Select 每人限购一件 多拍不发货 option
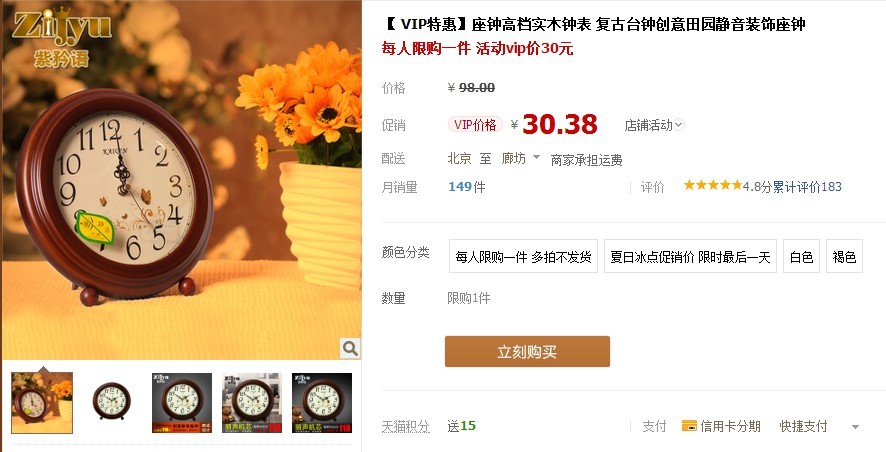The image size is (886, 452). click(523, 257)
